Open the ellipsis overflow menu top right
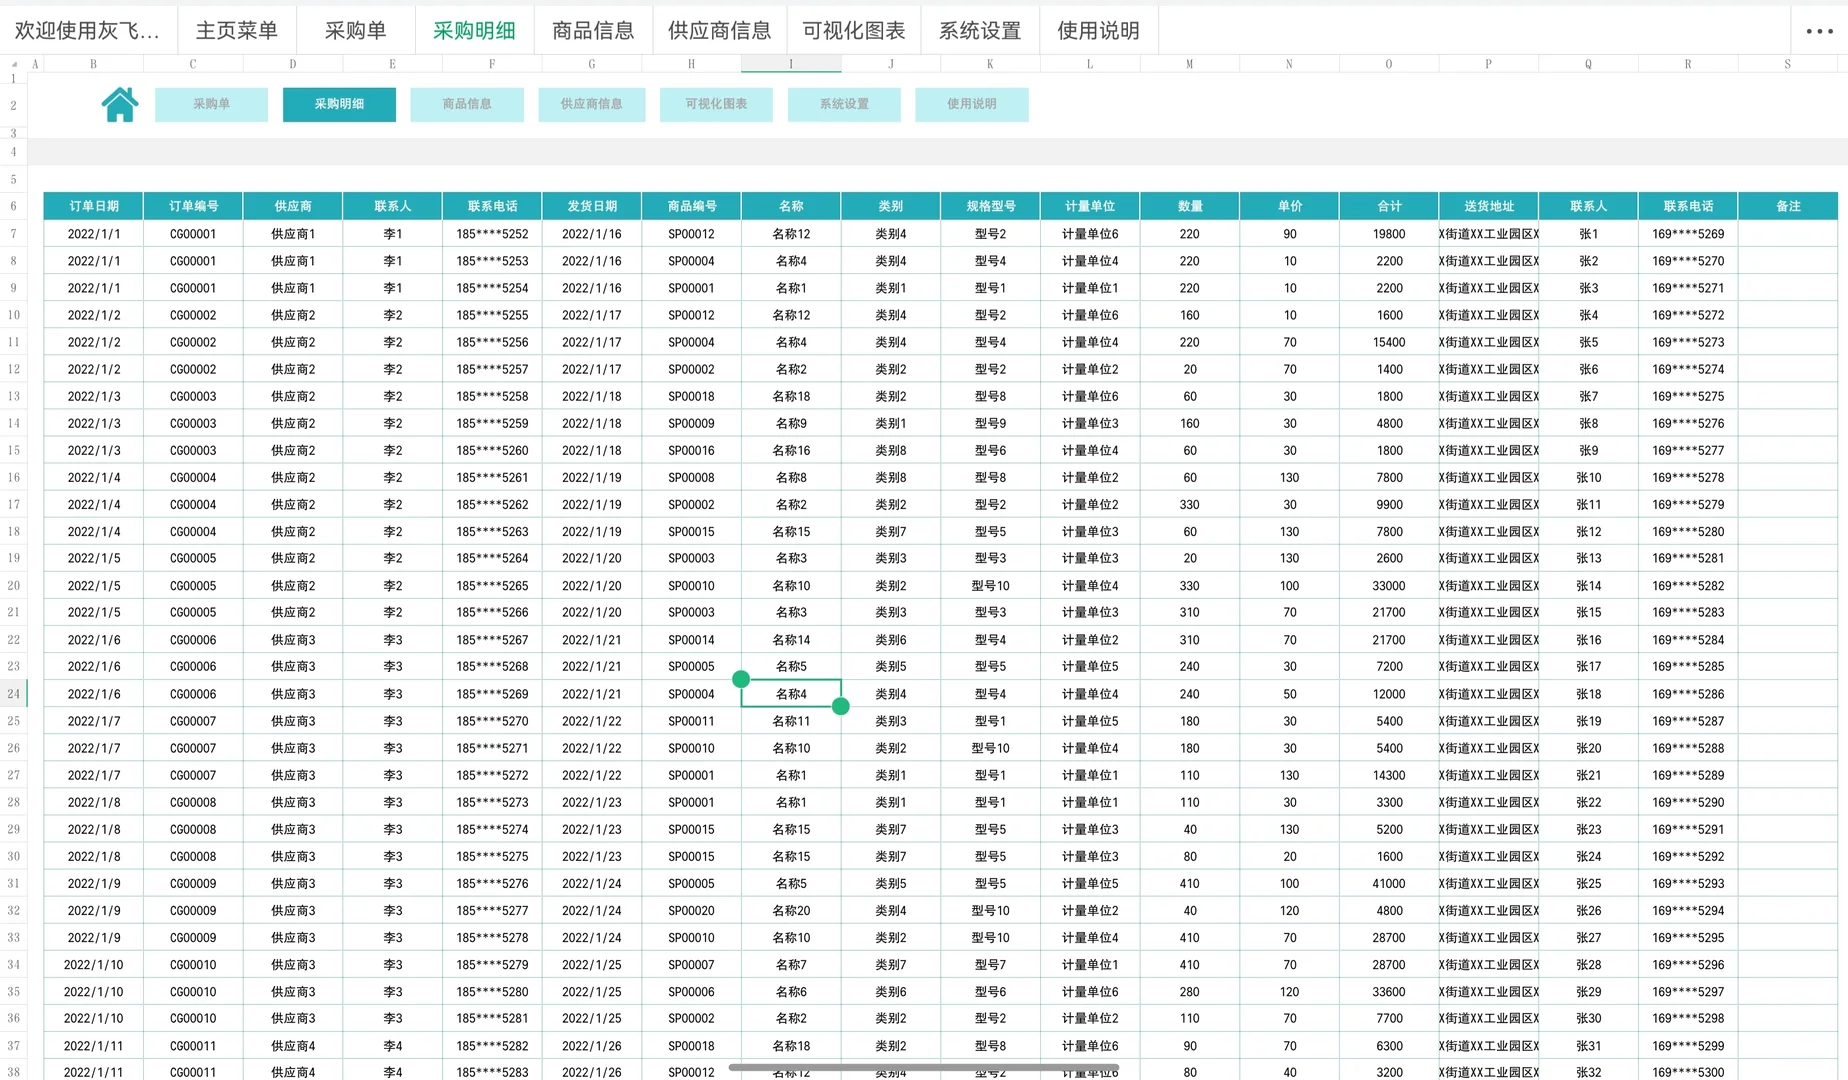This screenshot has width=1848, height=1080. (1816, 31)
